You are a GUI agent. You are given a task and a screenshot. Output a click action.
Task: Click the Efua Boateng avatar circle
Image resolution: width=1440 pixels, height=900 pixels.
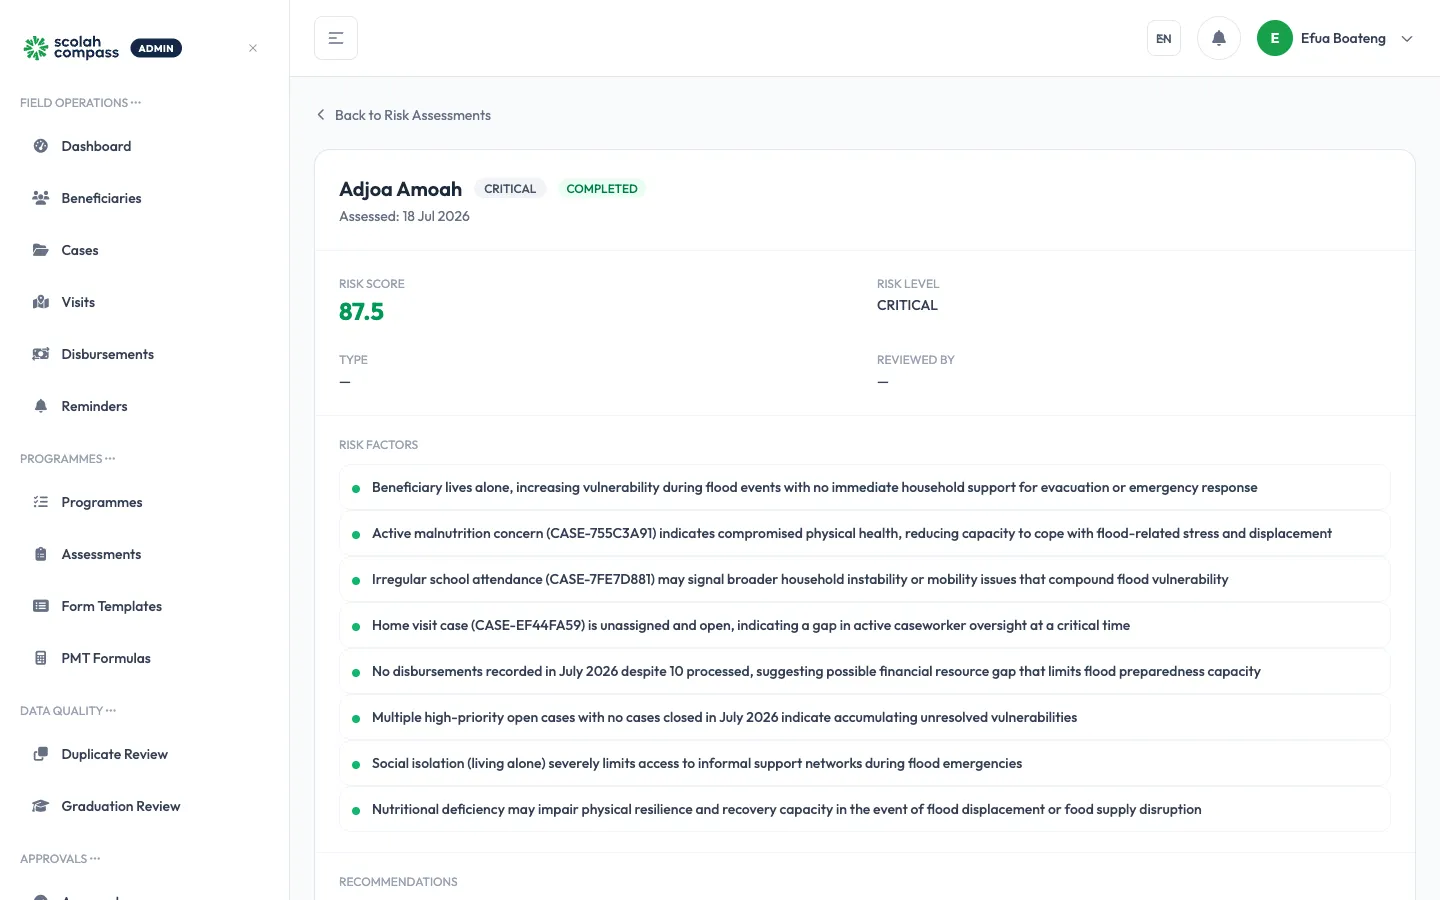point(1275,38)
